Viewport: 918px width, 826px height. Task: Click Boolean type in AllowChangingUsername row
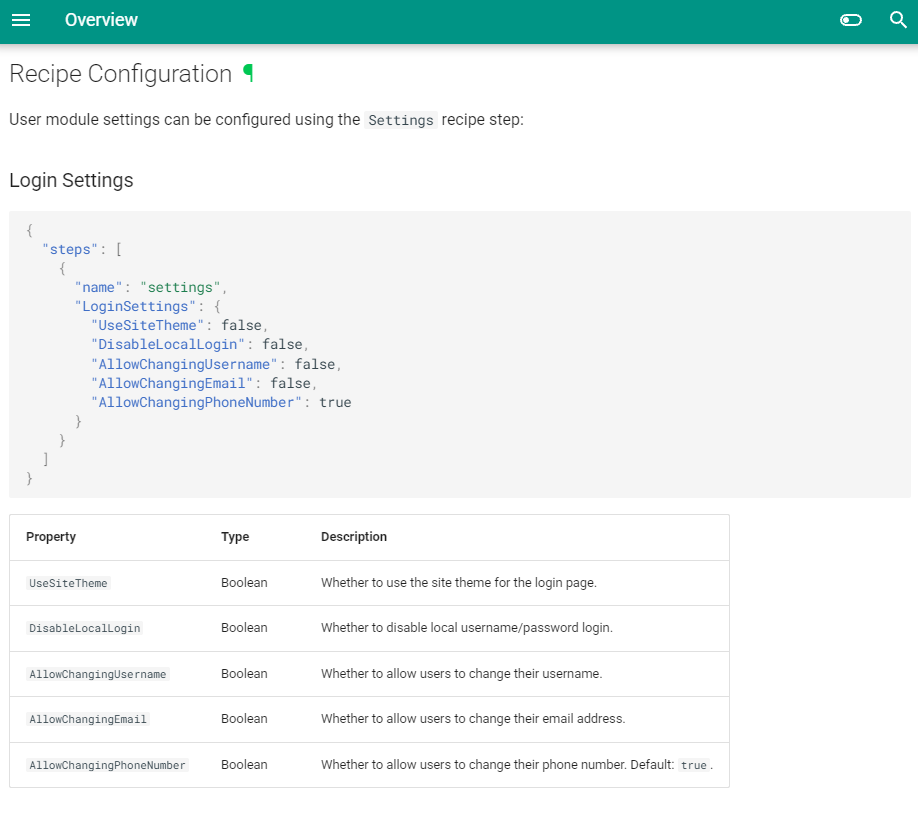(244, 674)
